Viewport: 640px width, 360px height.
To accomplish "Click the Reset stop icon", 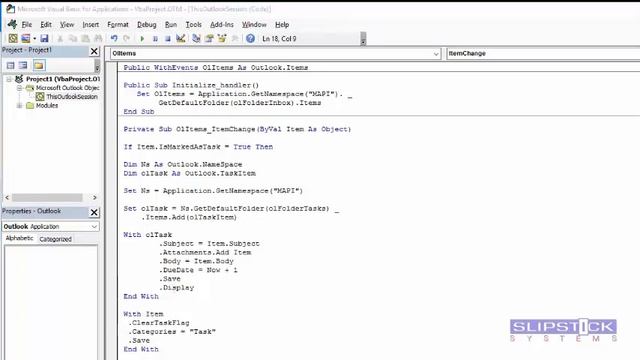I will [168, 39].
